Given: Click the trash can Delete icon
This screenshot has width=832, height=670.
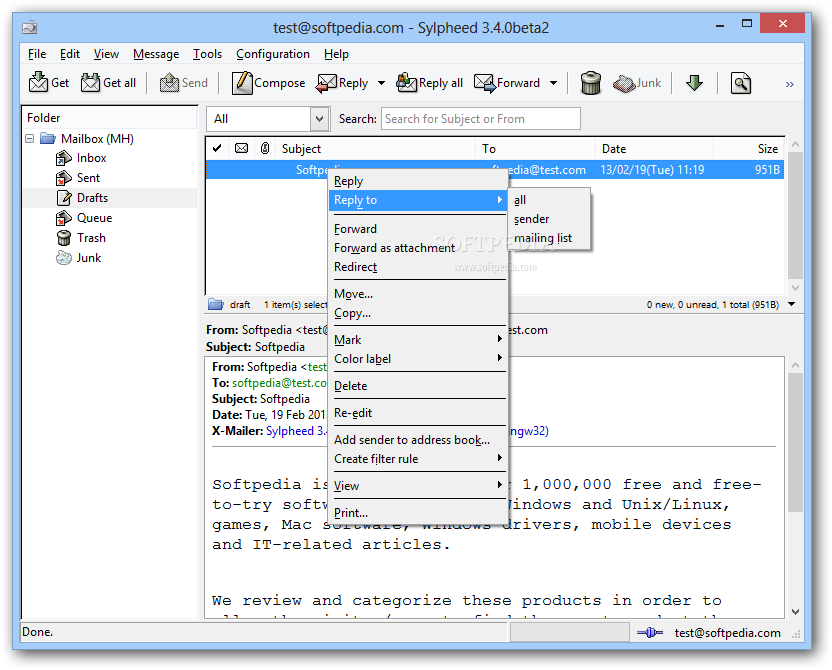Looking at the screenshot, I should point(591,83).
